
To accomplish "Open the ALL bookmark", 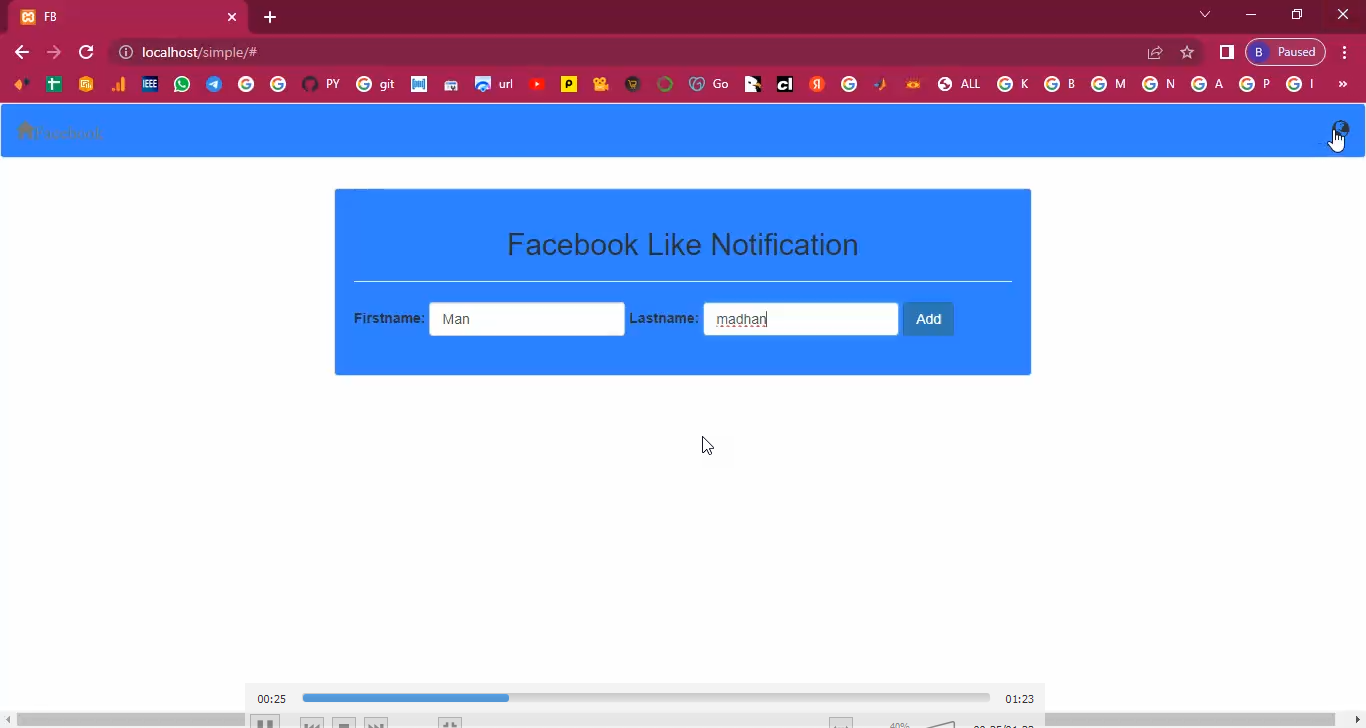I will click(x=959, y=84).
